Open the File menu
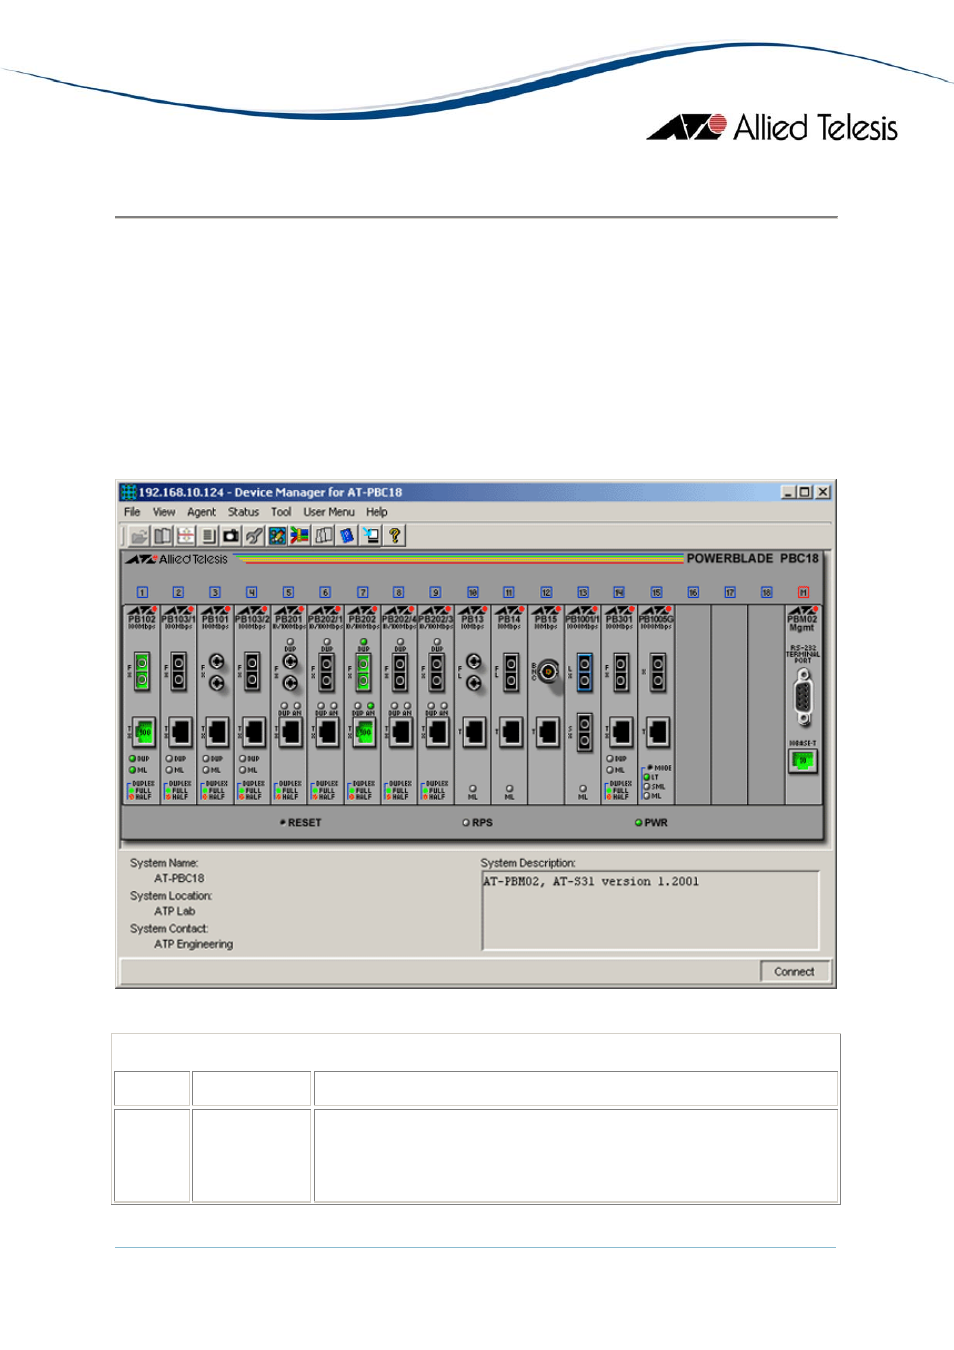The width and height of the screenshot is (954, 1350). pos(132,512)
